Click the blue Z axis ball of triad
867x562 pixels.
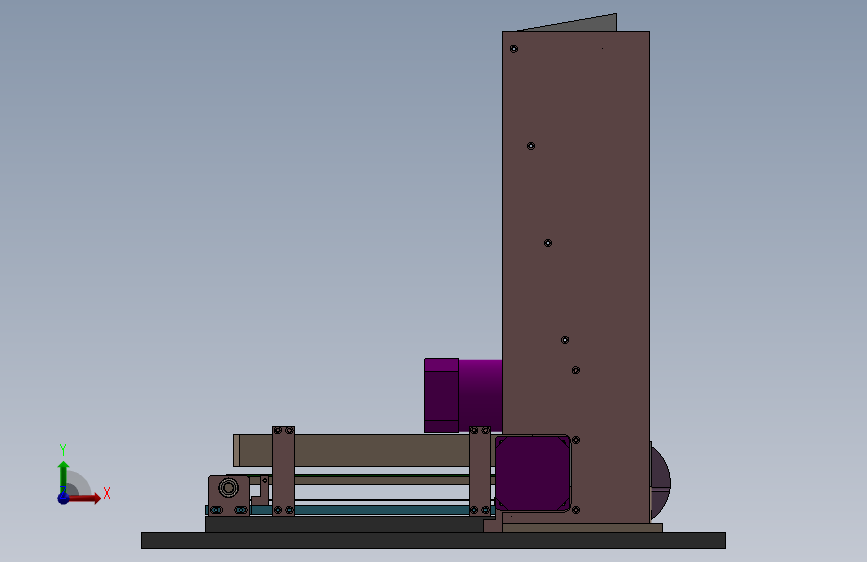pyautogui.click(x=64, y=498)
